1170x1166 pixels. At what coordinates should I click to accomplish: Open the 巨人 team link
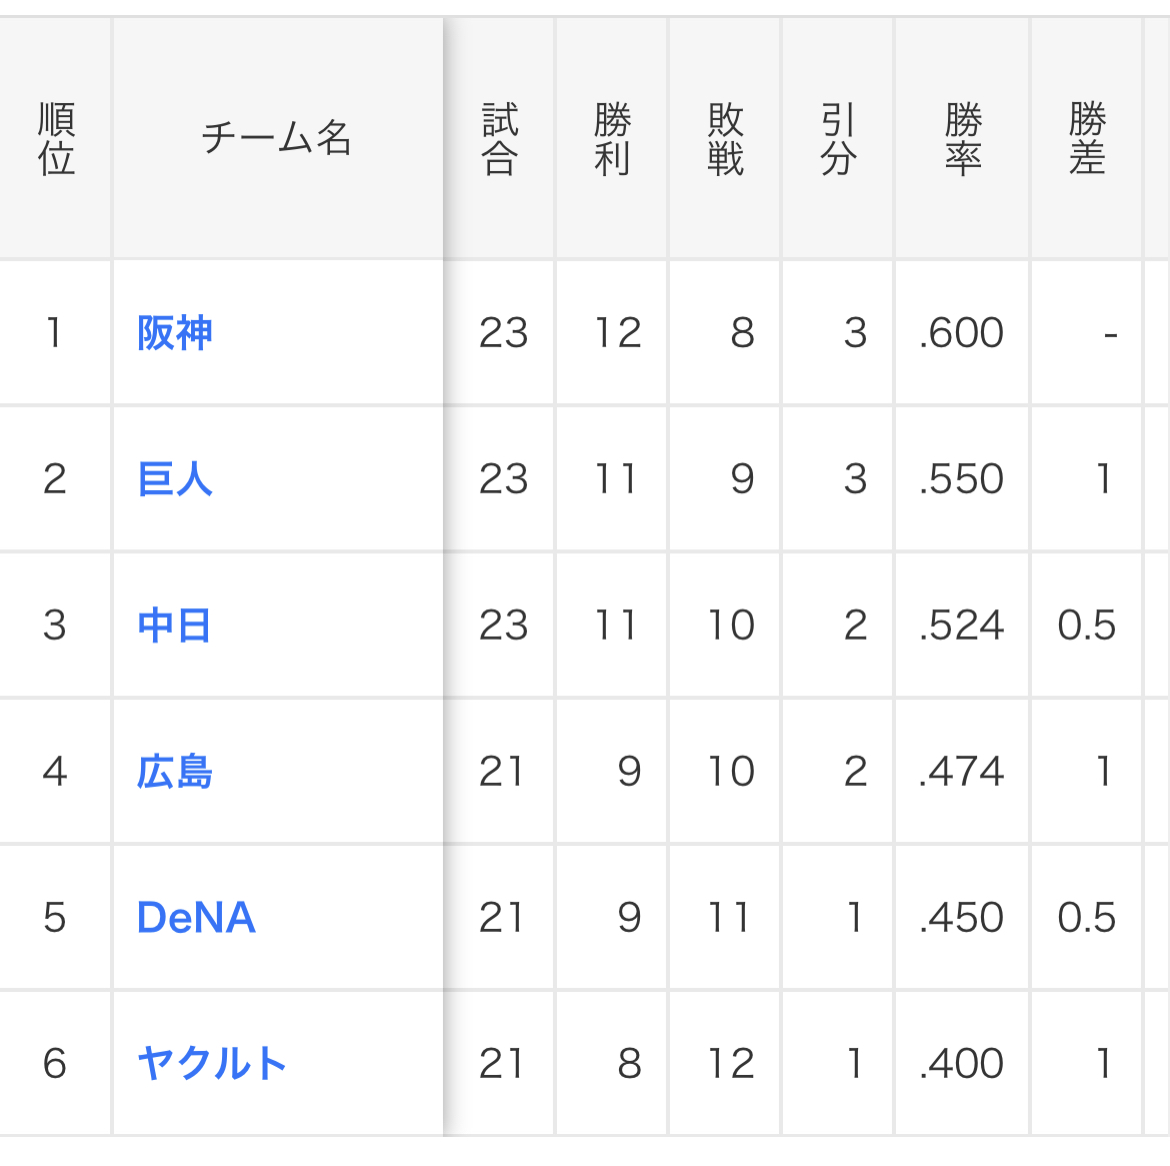(175, 479)
